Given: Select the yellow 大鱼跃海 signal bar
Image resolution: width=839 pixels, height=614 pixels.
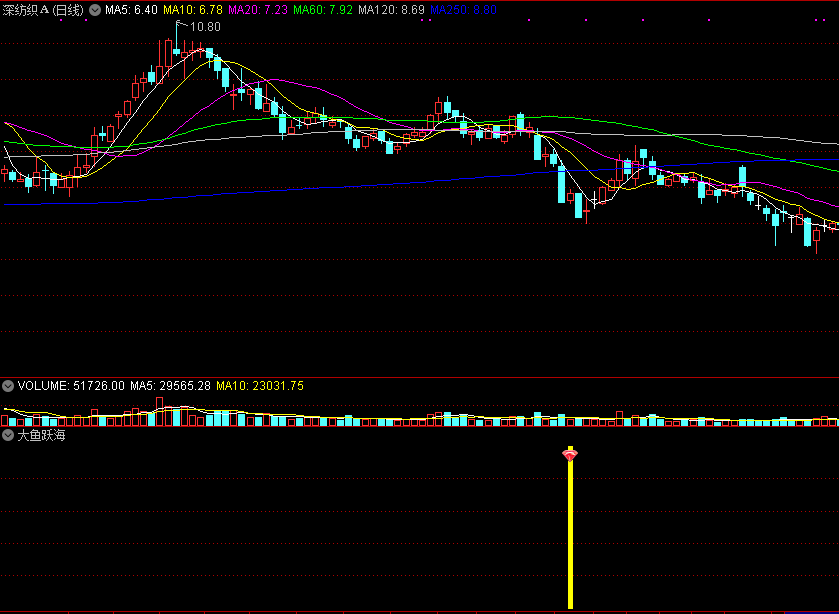Looking at the screenshot, I should (x=570, y=527).
